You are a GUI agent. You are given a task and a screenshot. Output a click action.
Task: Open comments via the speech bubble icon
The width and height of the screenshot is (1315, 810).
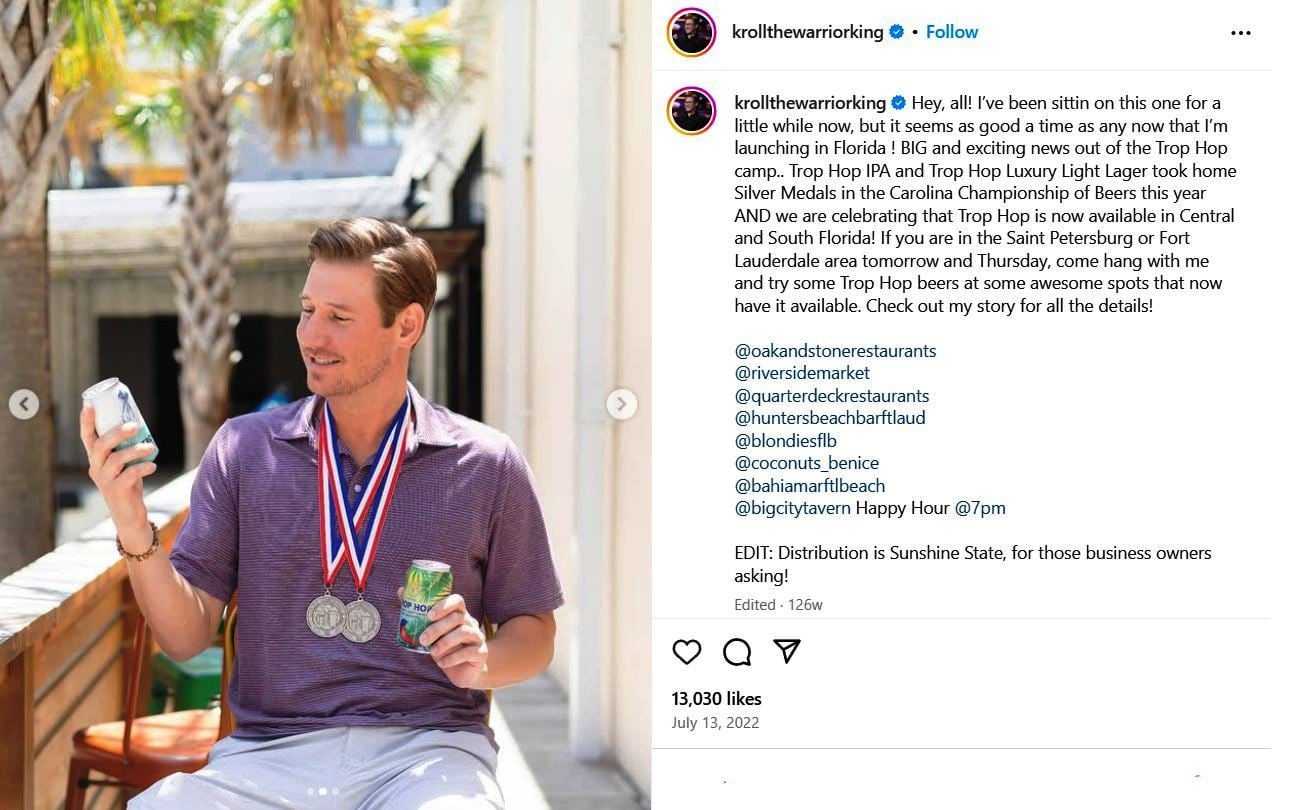tap(737, 652)
